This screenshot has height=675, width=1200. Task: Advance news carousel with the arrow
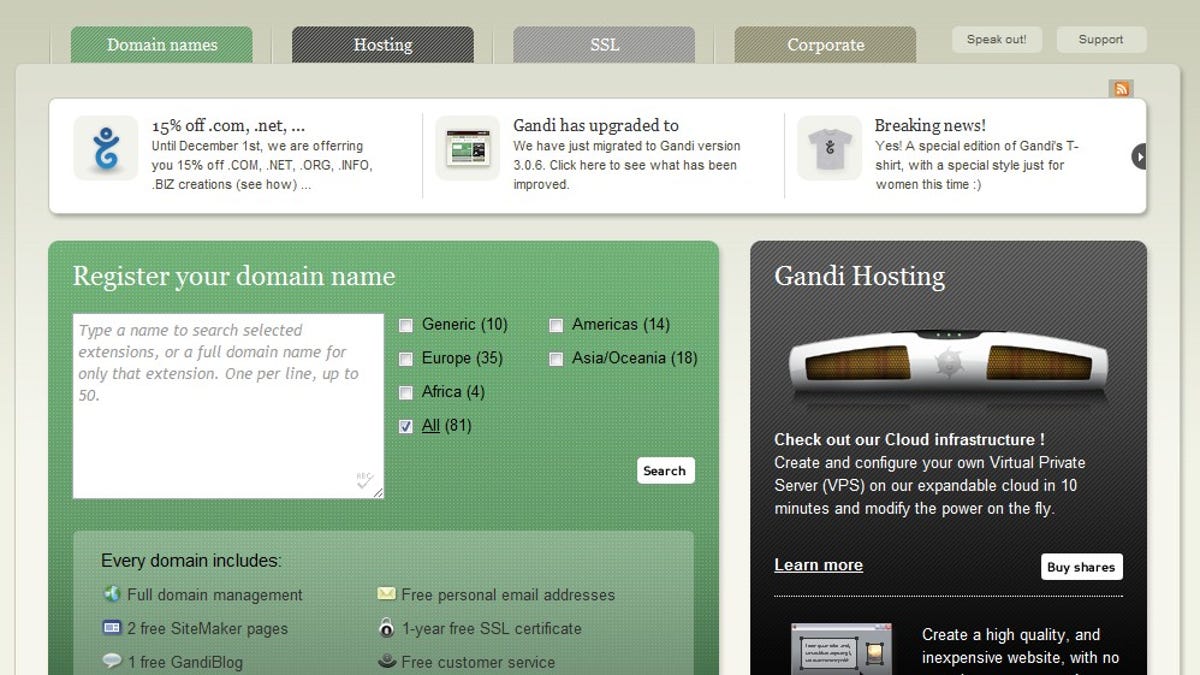[1139, 156]
